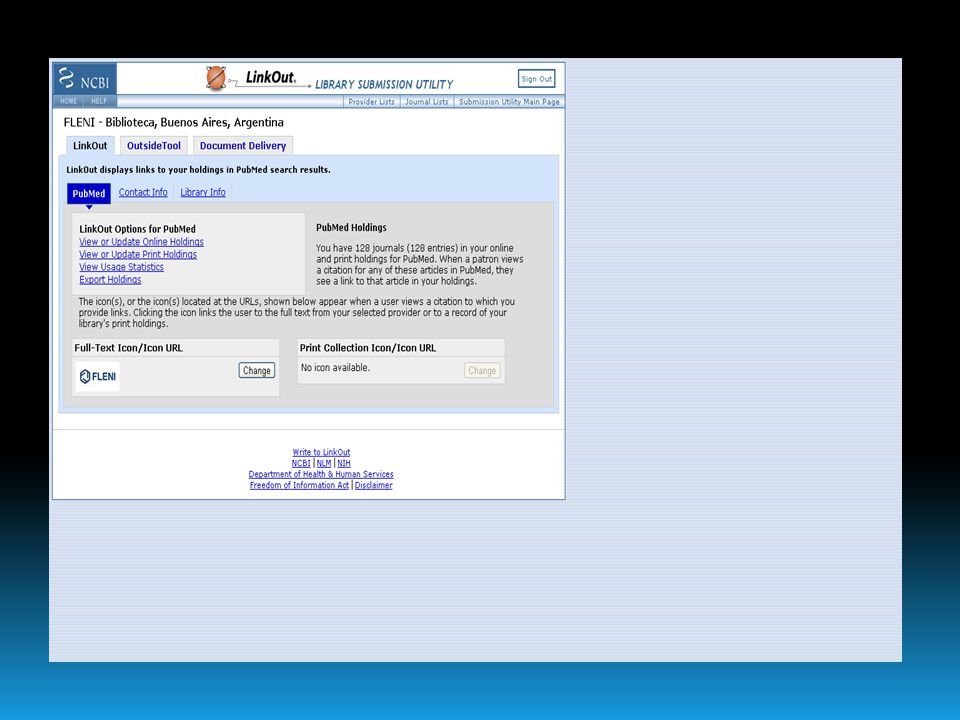Open Journal Lists

[426, 102]
